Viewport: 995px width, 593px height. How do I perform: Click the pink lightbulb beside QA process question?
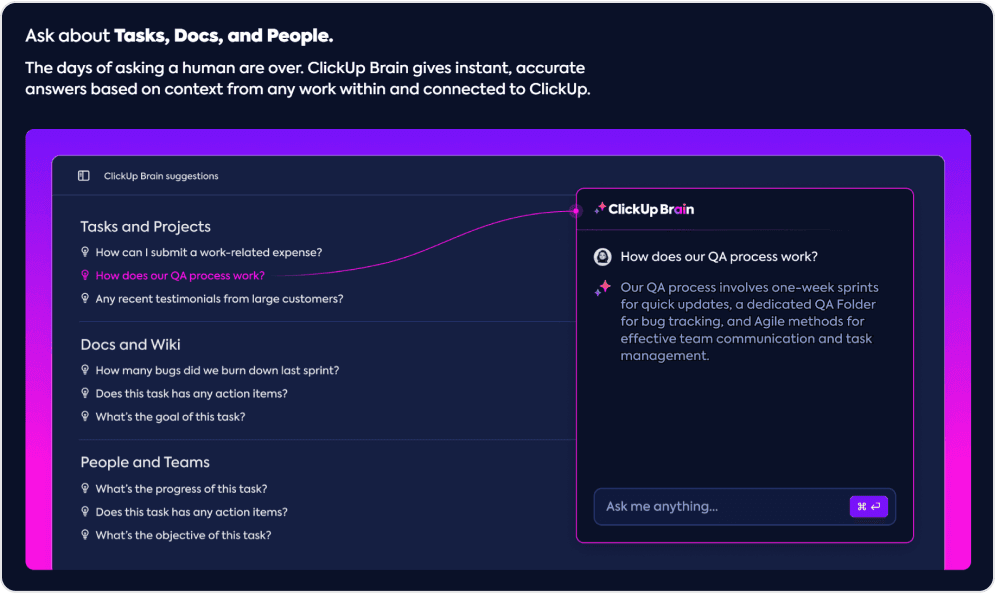click(x=85, y=275)
